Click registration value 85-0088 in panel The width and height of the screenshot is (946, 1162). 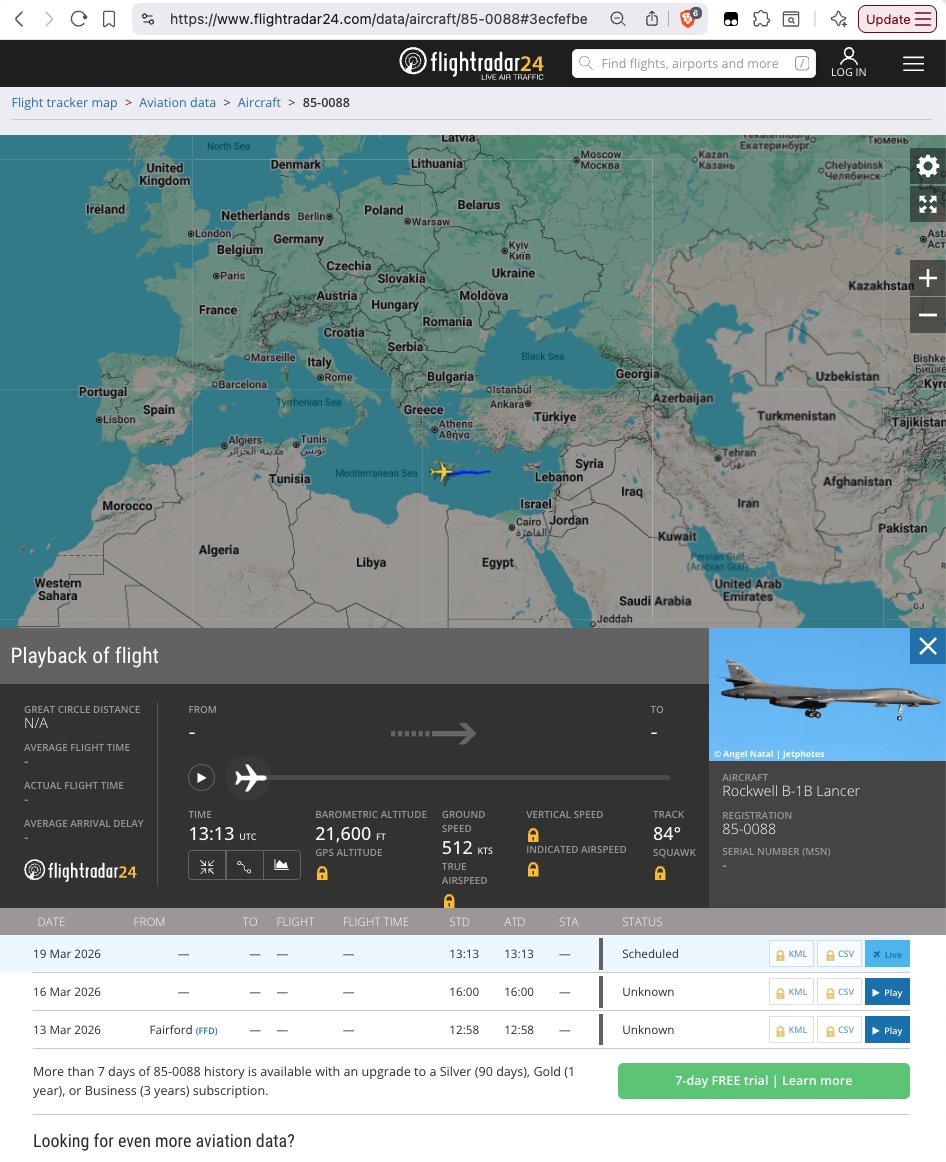749,829
